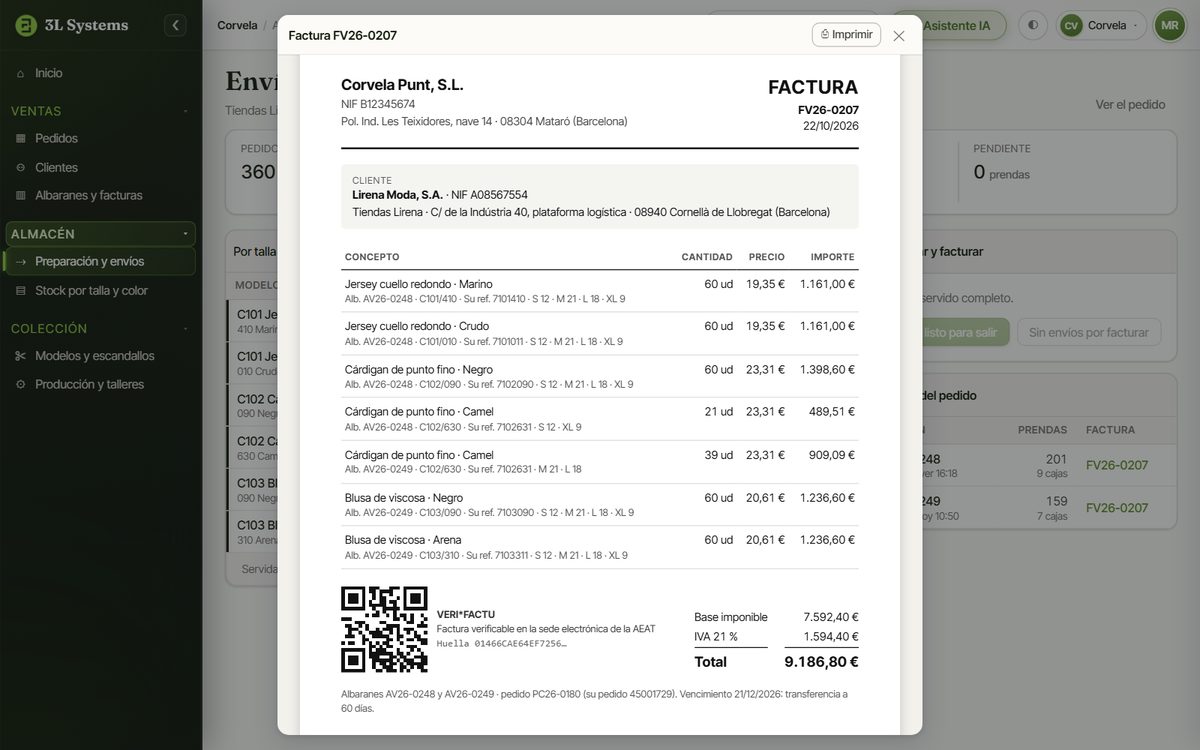Image resolution: width=1200 pixels, height=750 pixels.
Task: Click the Corvela Punt, S.L. heading
Action: point(402,85)
